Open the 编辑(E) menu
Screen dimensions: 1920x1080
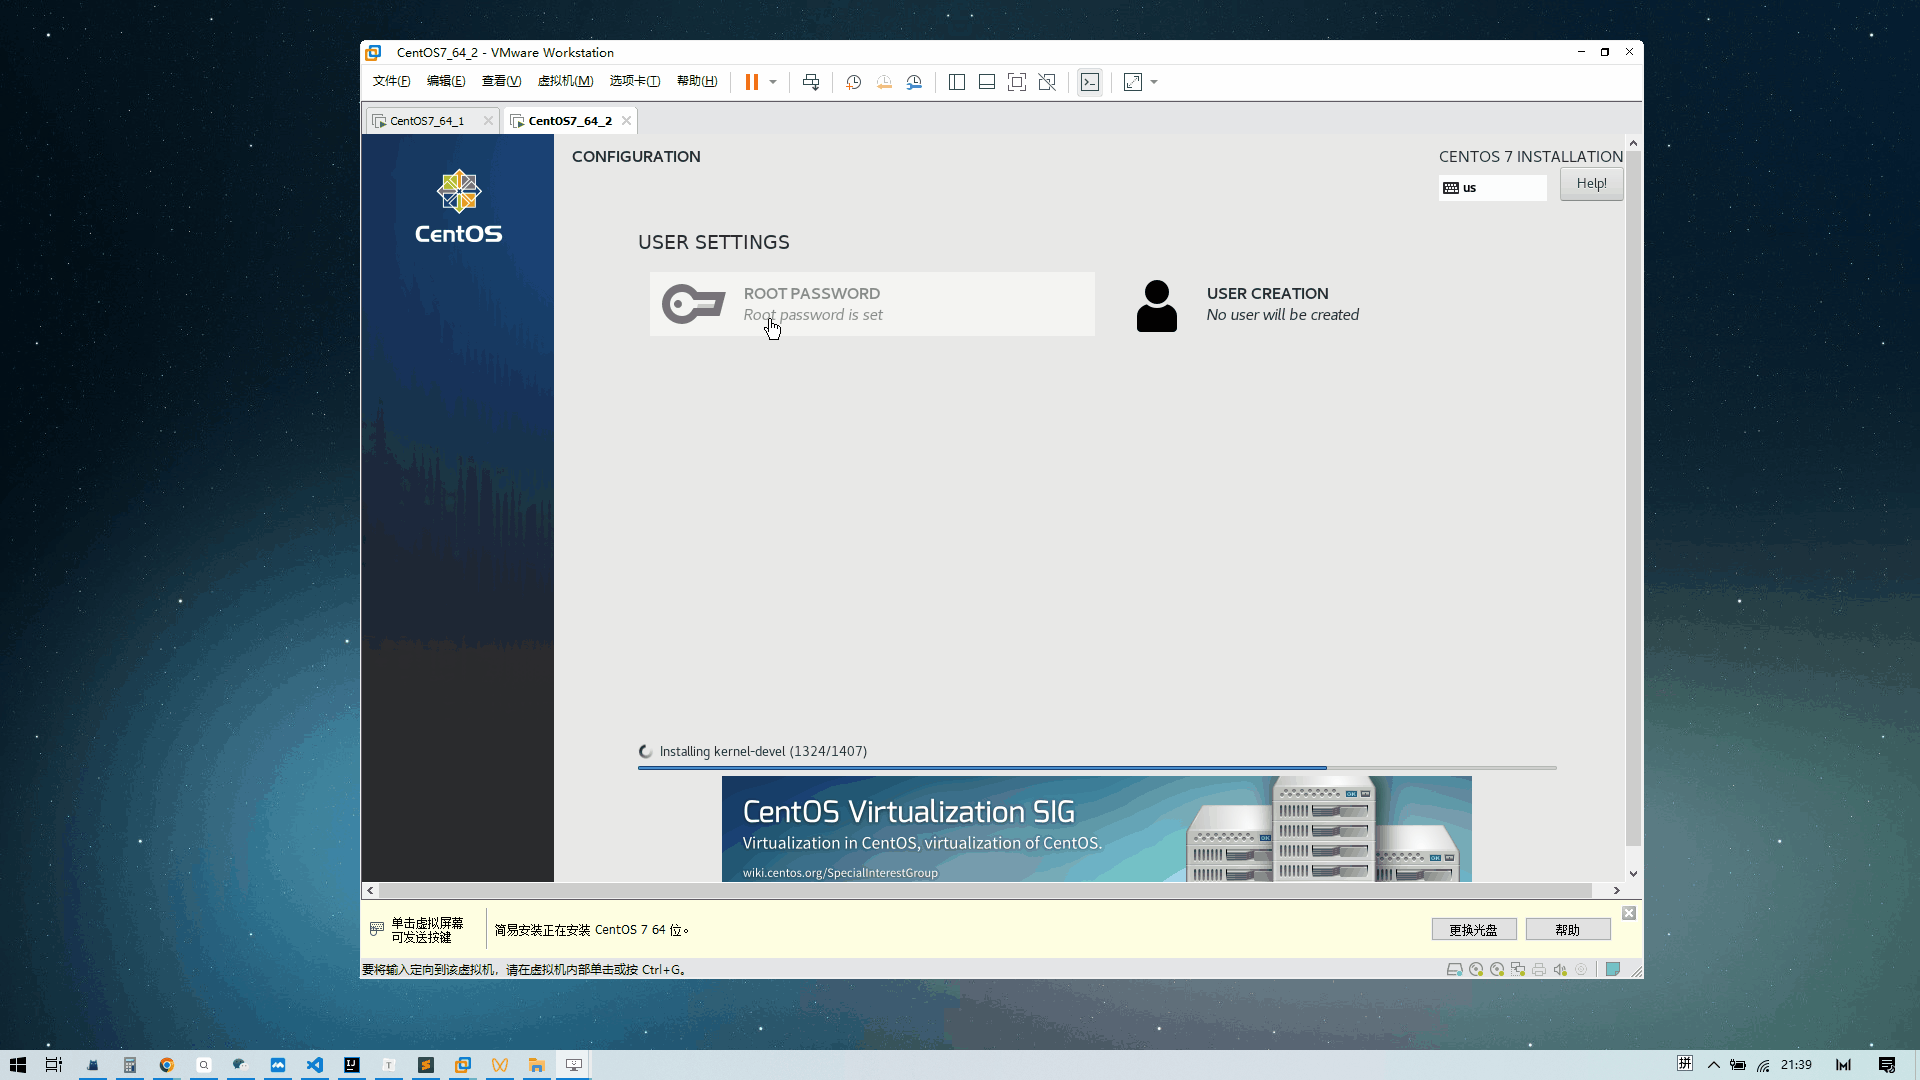coord(446,81)
